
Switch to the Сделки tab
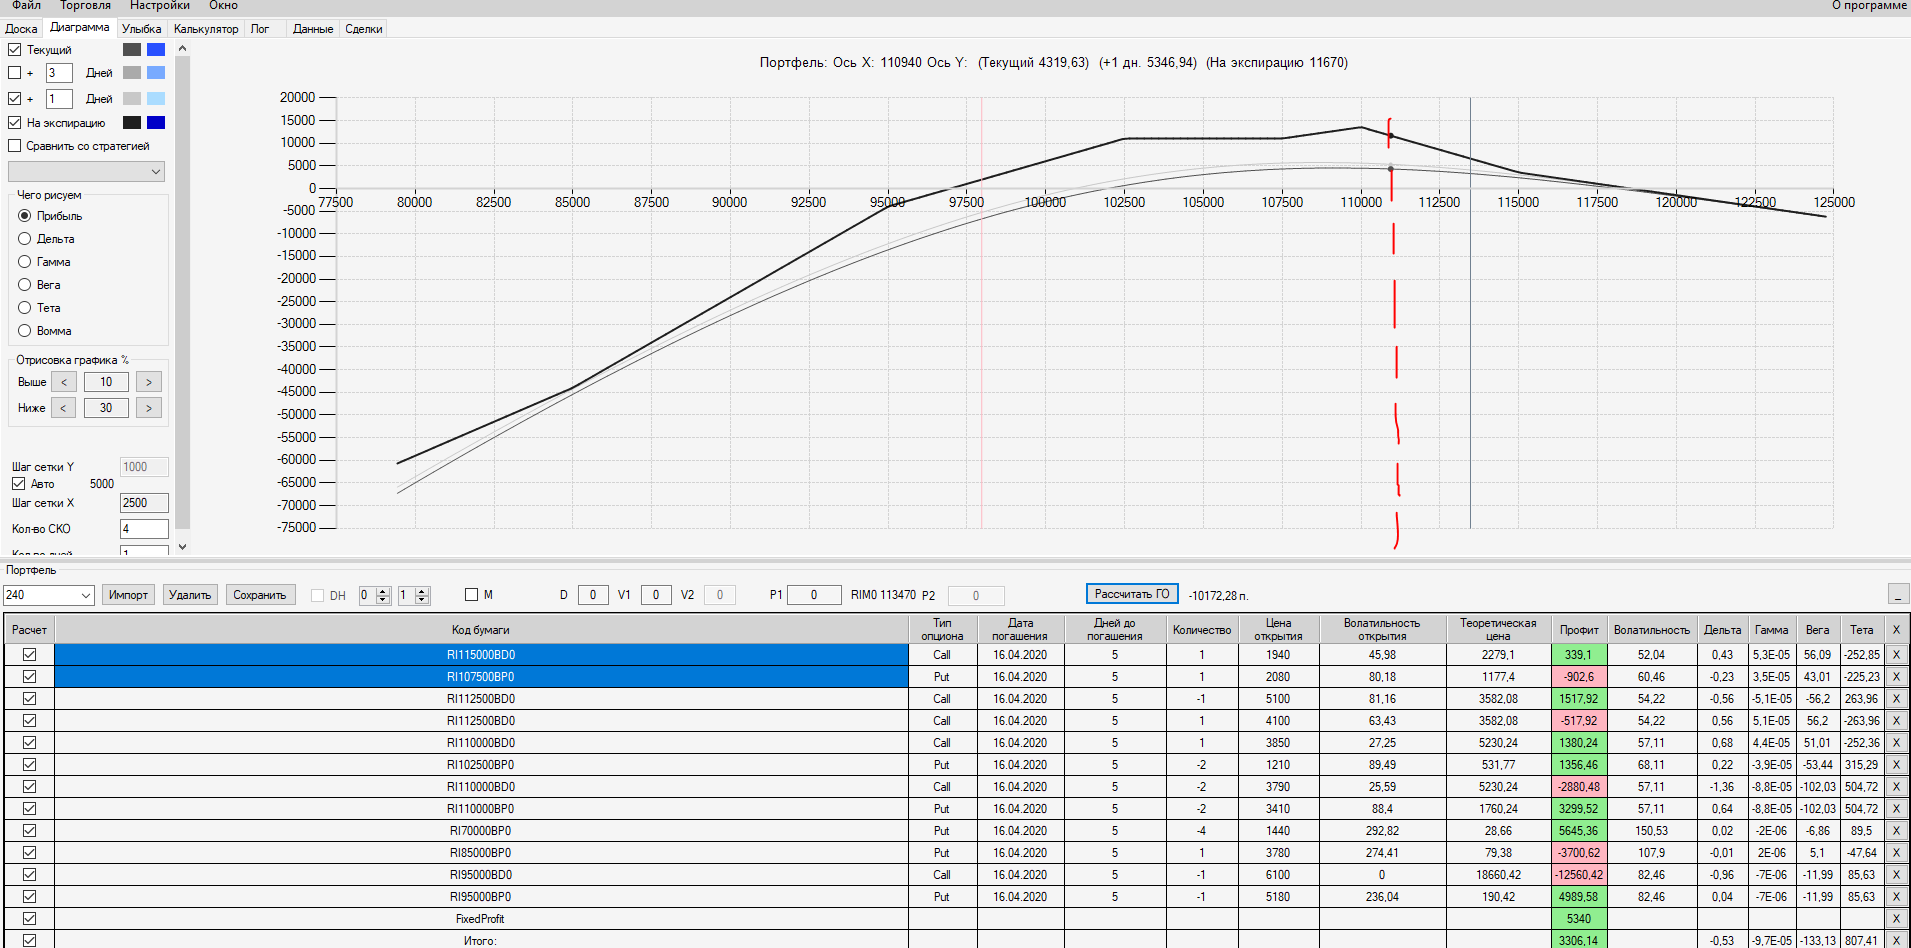tap(364, 29)
